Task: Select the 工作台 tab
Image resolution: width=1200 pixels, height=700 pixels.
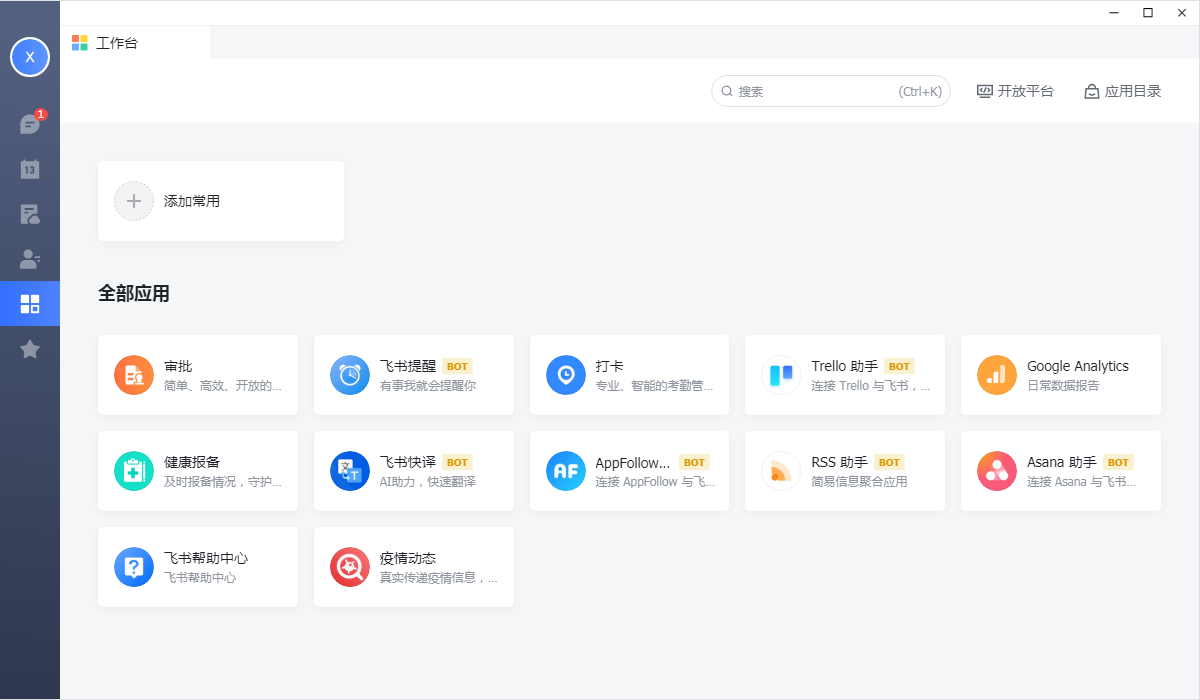Action: coord(135,43)
